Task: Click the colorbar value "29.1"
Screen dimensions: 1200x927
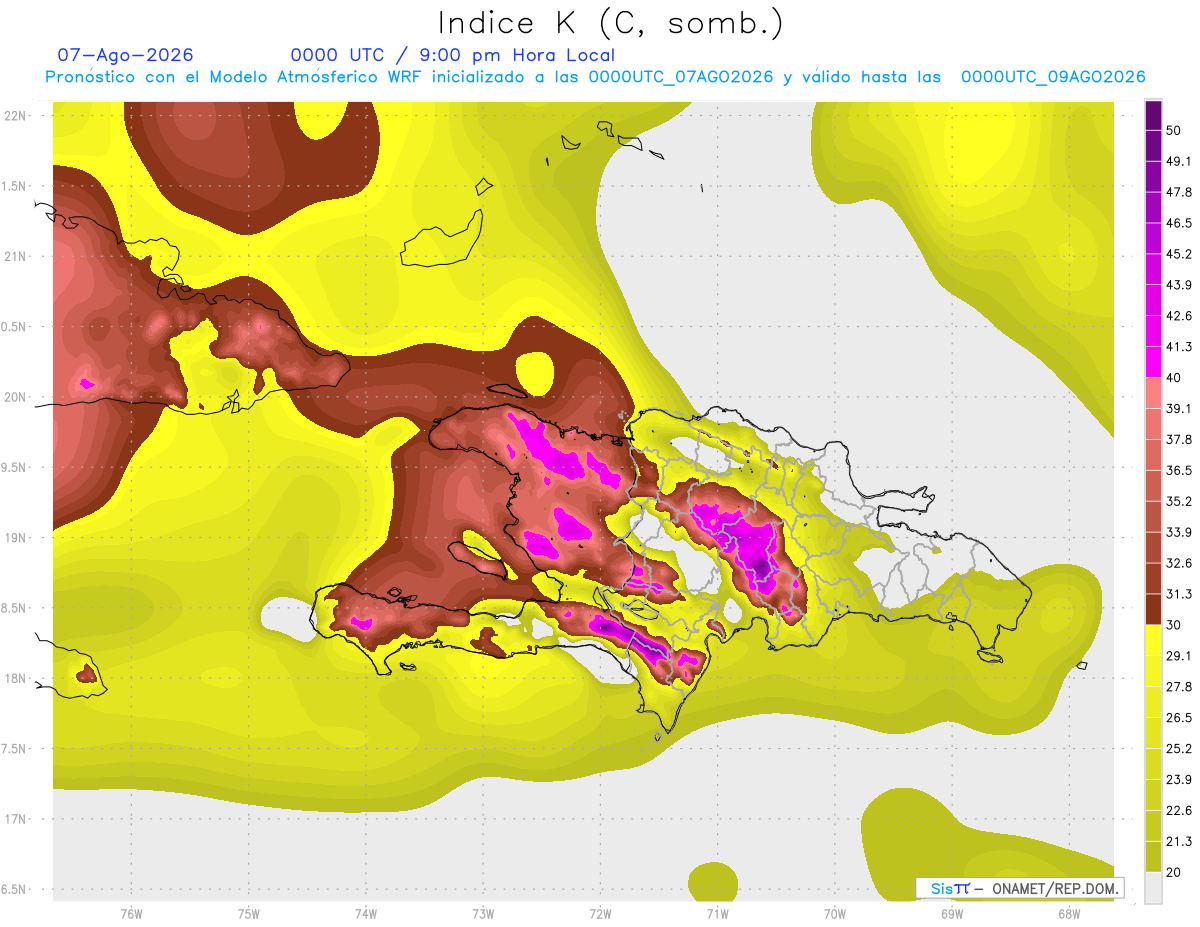Action: pos(1178,656)
